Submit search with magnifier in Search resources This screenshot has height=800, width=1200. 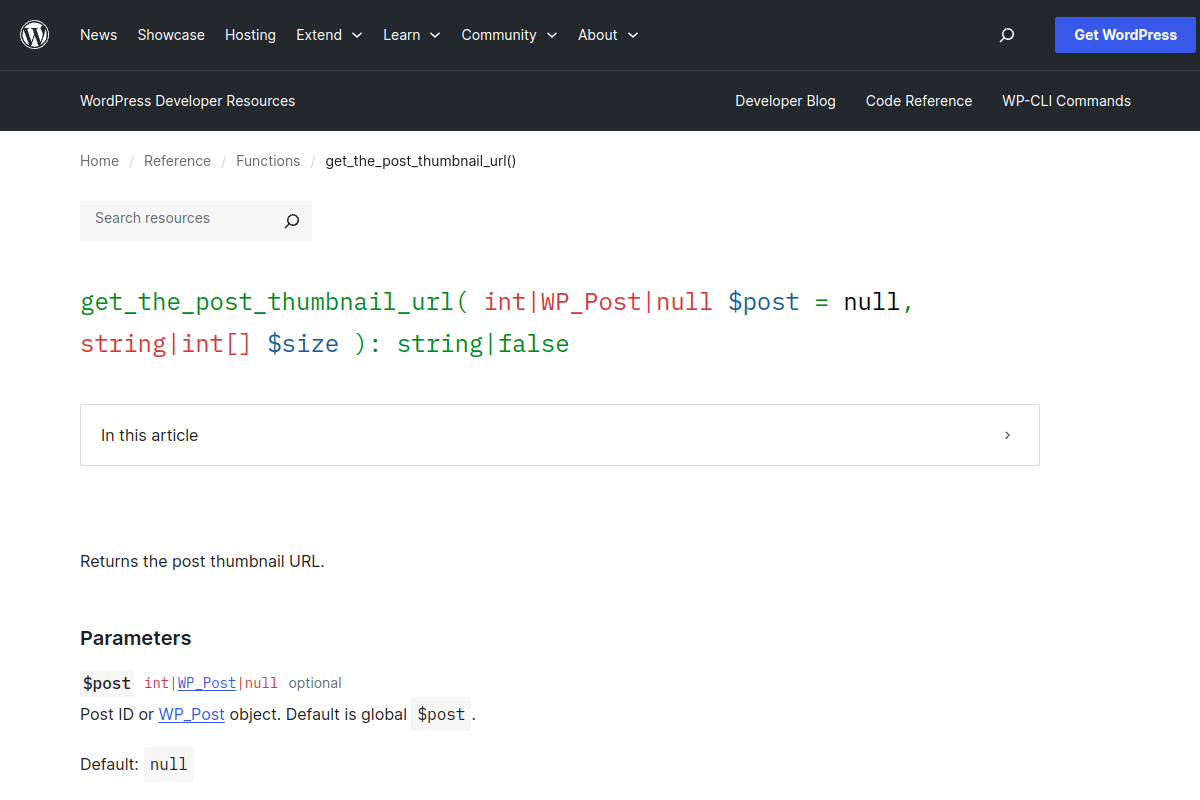(x=291, y=221)
